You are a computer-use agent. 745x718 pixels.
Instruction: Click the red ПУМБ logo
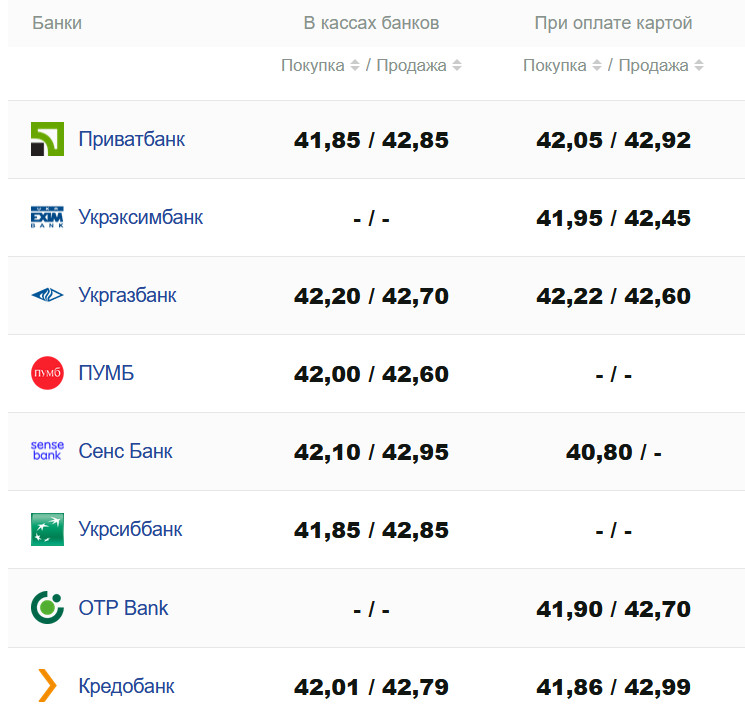[47, 373]
